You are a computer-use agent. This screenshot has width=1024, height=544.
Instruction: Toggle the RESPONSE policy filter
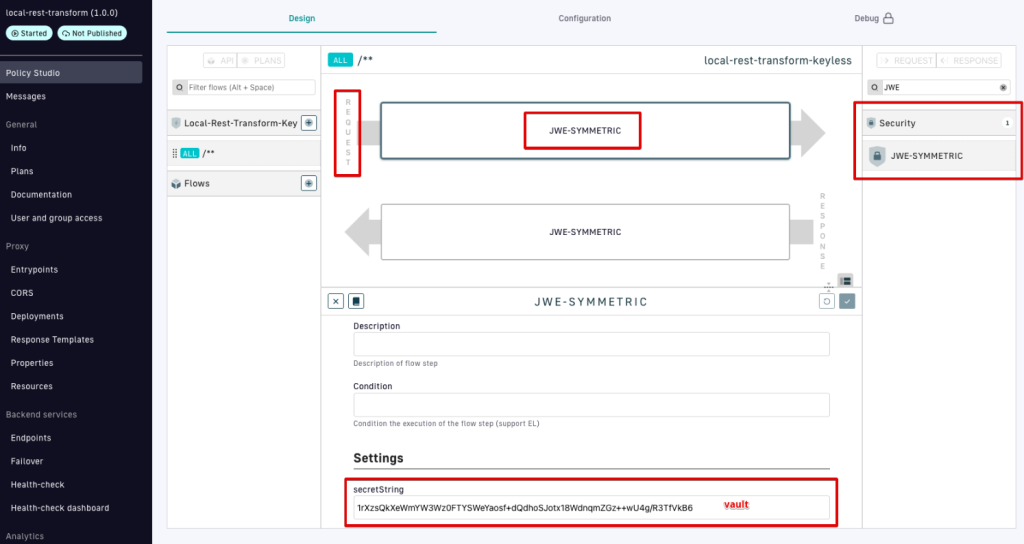[x=969, y=61]
